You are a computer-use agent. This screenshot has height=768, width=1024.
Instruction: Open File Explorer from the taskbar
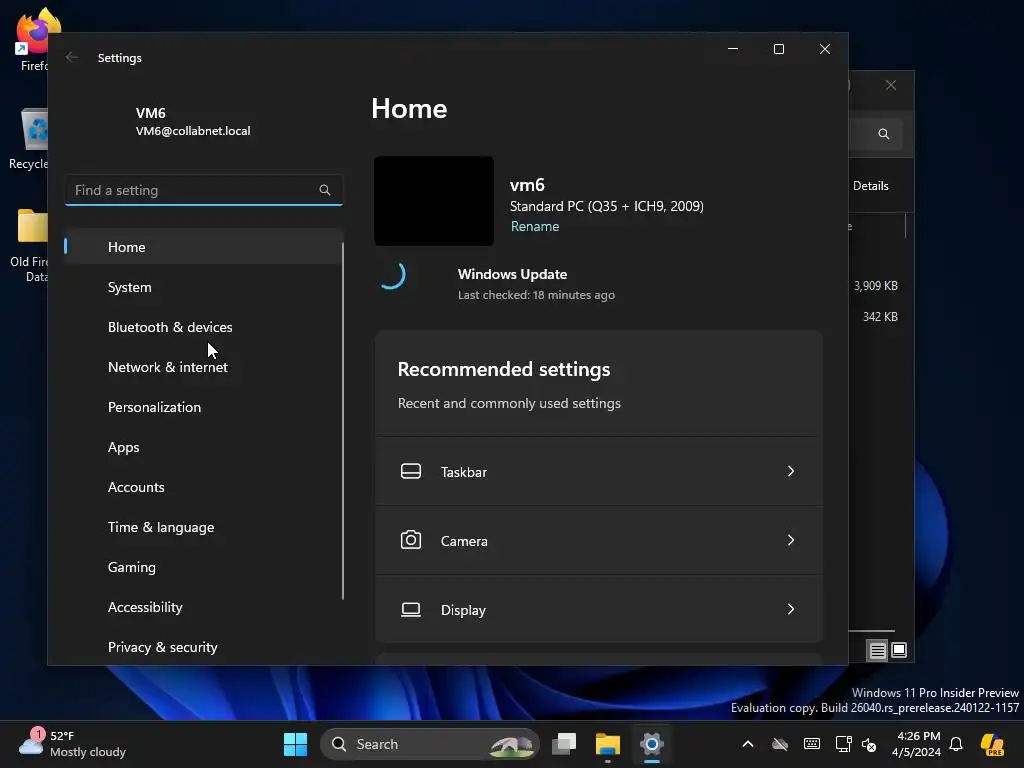coord(607,744)
